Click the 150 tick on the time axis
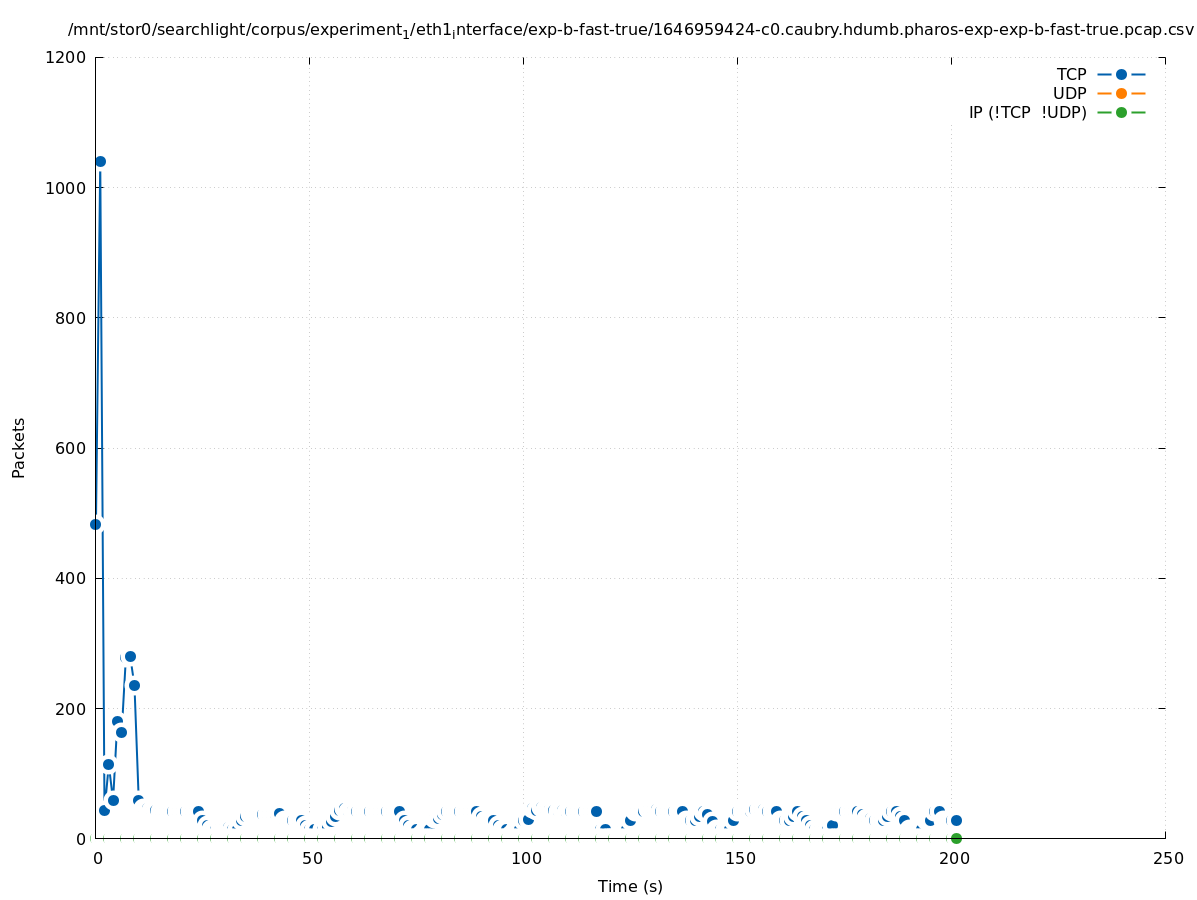This screenshot has height=900, width=1197. pyautogui.click(x=738, y=859)
